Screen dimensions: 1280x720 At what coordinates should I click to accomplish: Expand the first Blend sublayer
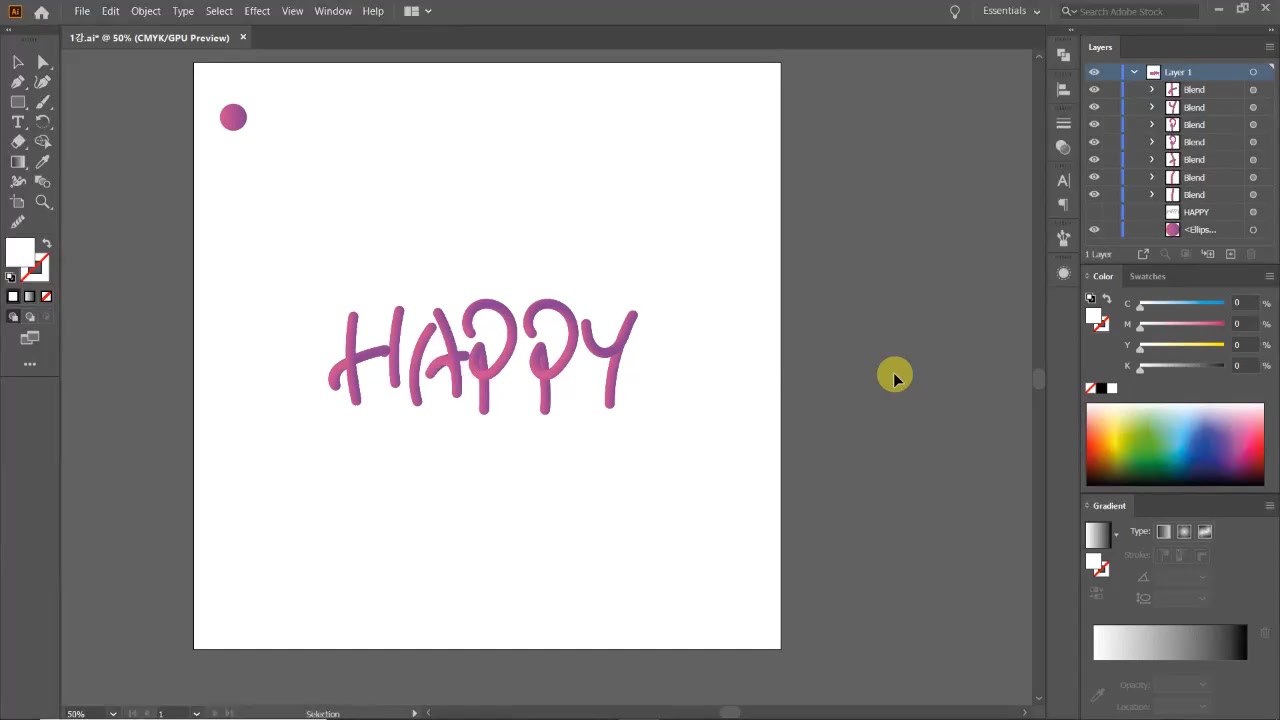point(1151,90)
